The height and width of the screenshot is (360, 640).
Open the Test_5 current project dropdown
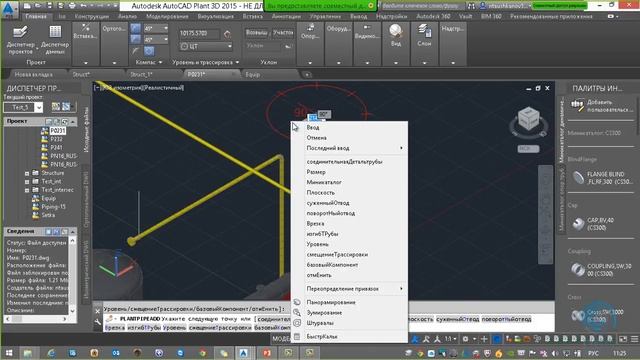(x=38, y=107)
